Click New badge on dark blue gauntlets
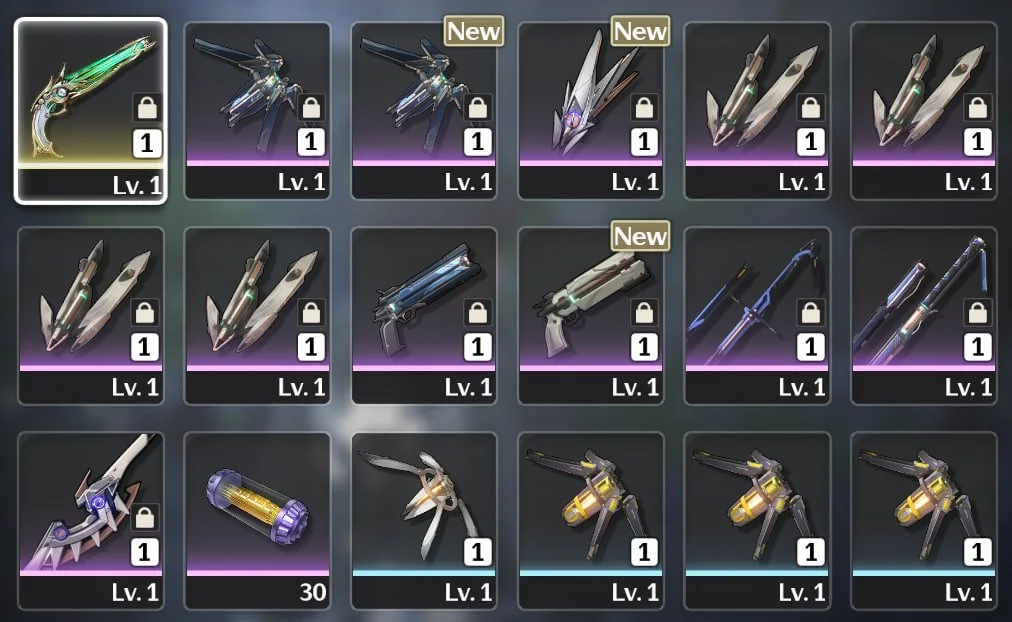 (x=474, y=31)
